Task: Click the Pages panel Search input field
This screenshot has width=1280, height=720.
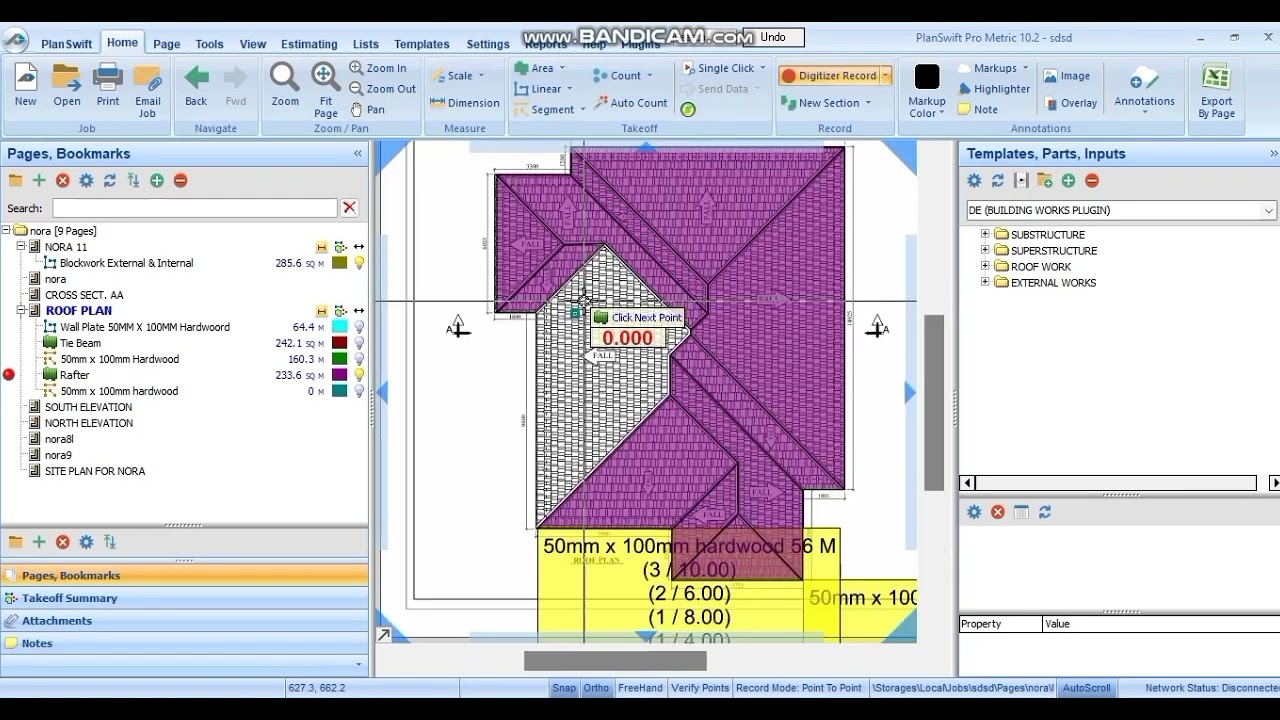Action: coord(195,208)
